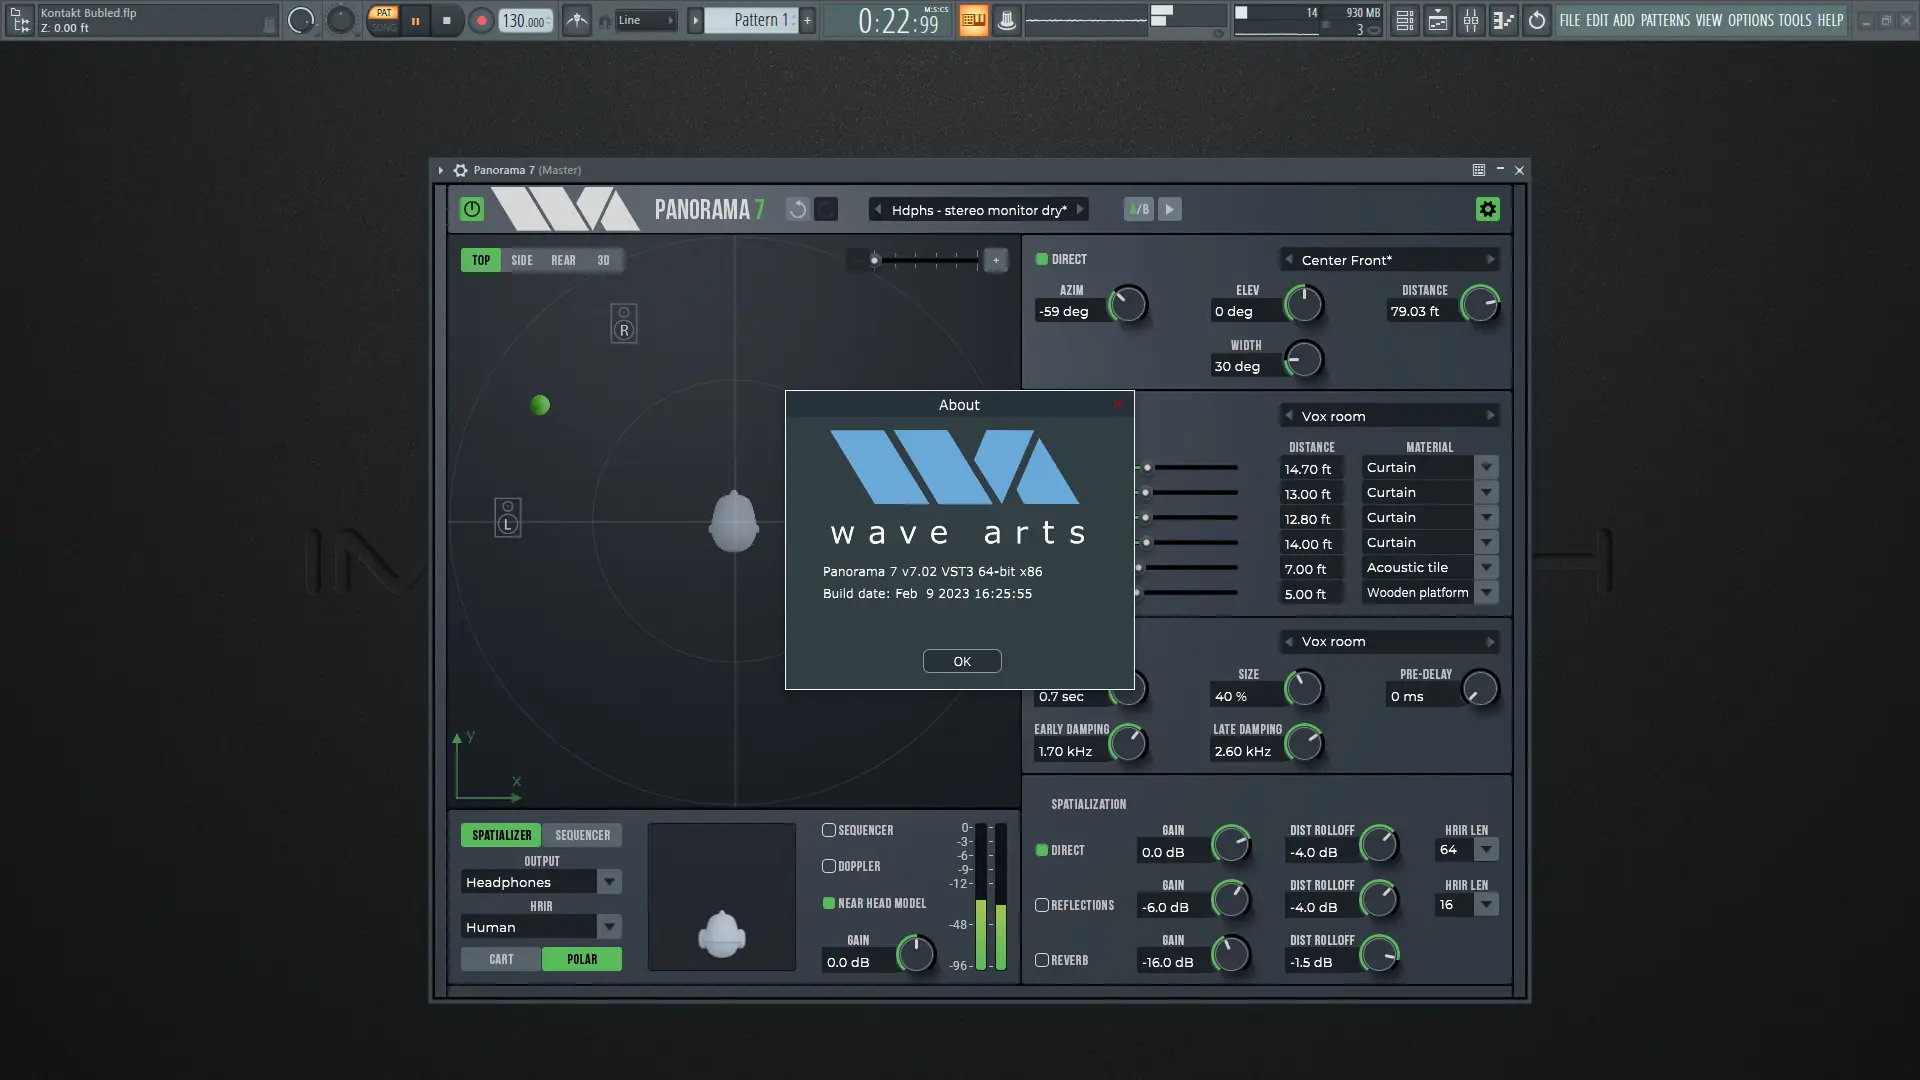Click the right speaker icon in the spatial view
1920x1080 pixels.
(624, 324)
